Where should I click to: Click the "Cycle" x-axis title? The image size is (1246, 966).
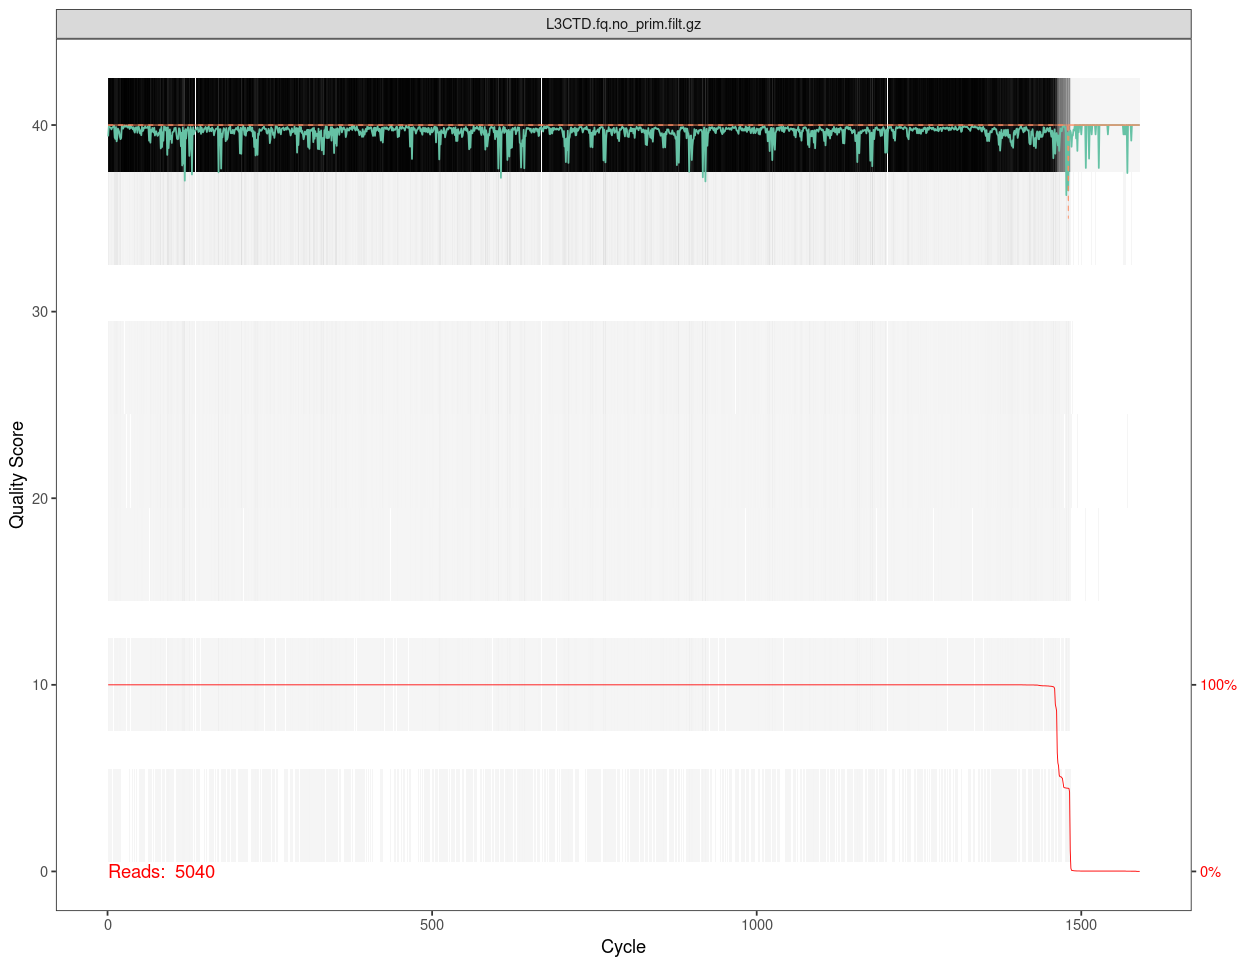[x=623, y=946]
